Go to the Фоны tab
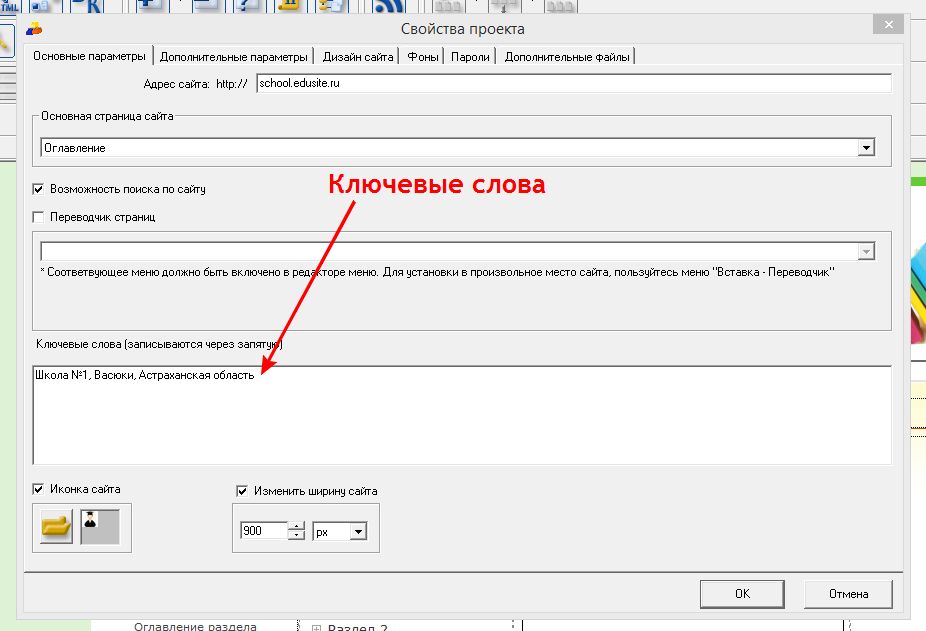This screenshot has height=631, width=926. 423,57
